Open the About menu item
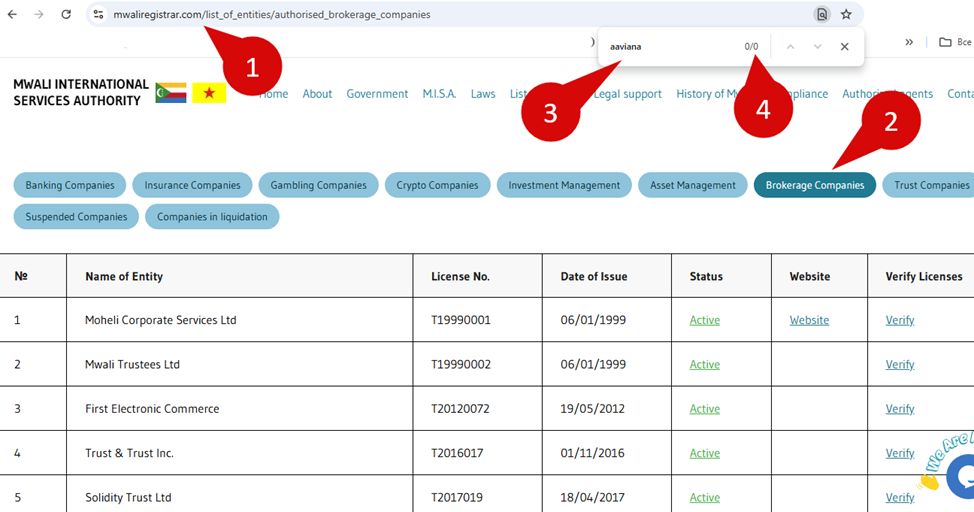This screenshot has height=512, width=974. 317,94
